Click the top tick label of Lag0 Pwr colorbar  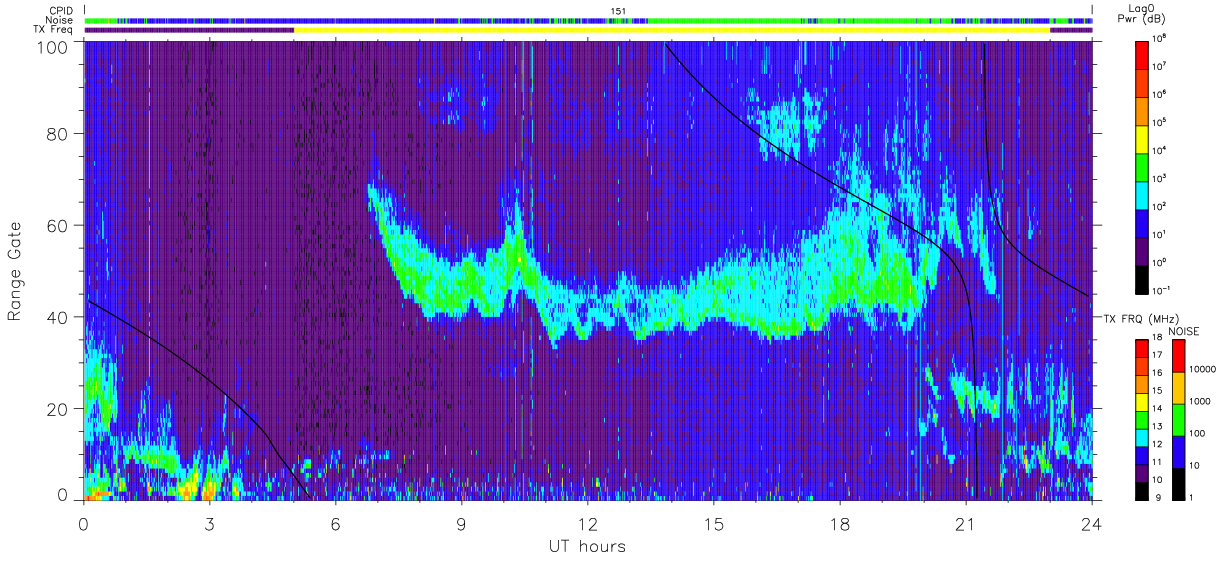coord(1162,38)
